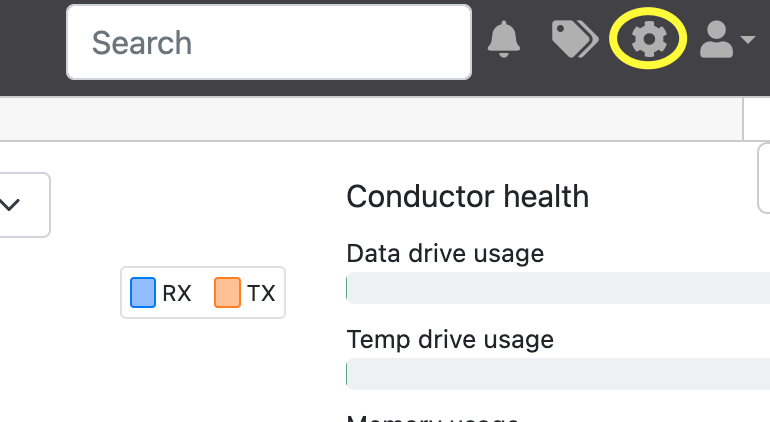Image resolution: width=770 pixels, height=422 pixels.
Task: Click the green fill of Temp drive bar
Action: pyautogui.click(x=347, y=374)
